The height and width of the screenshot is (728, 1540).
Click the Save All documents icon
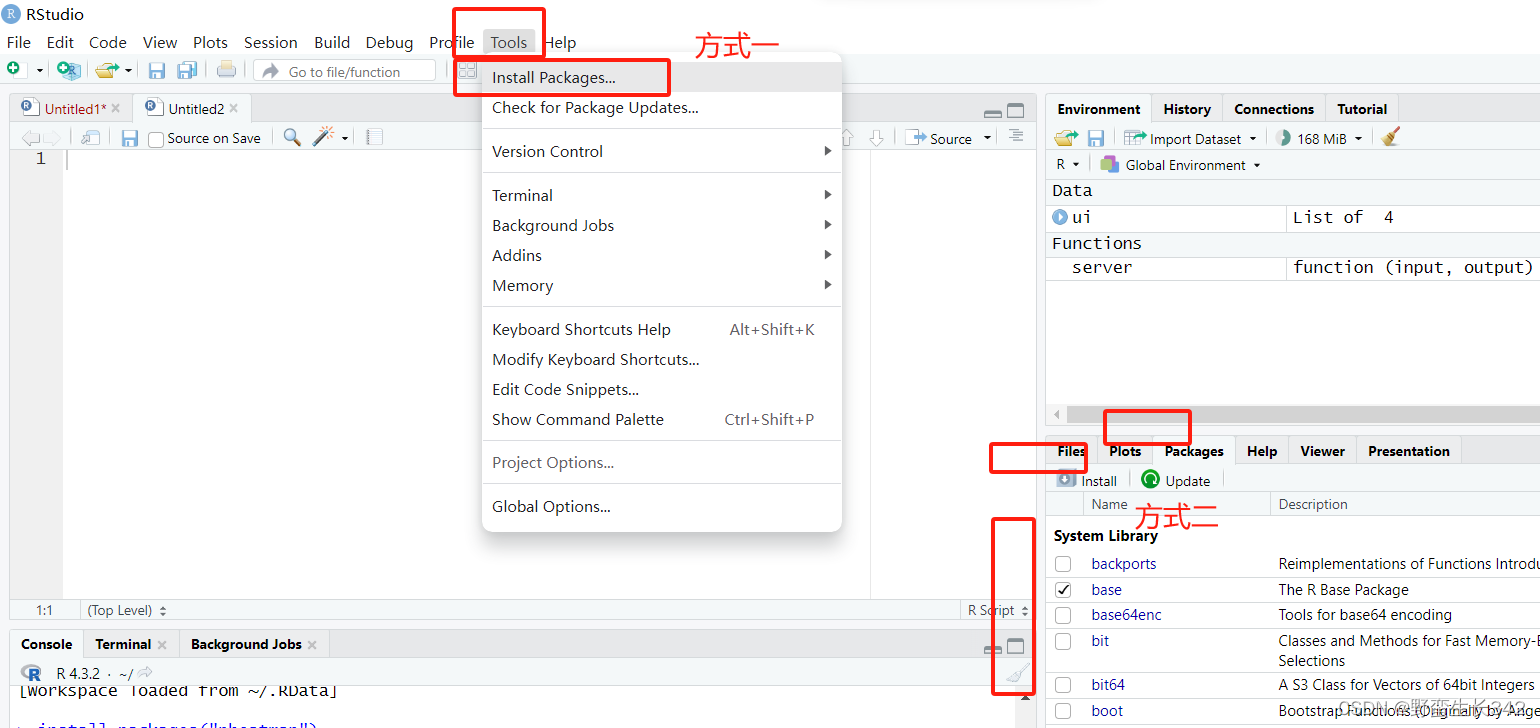[x=187, y=70]
